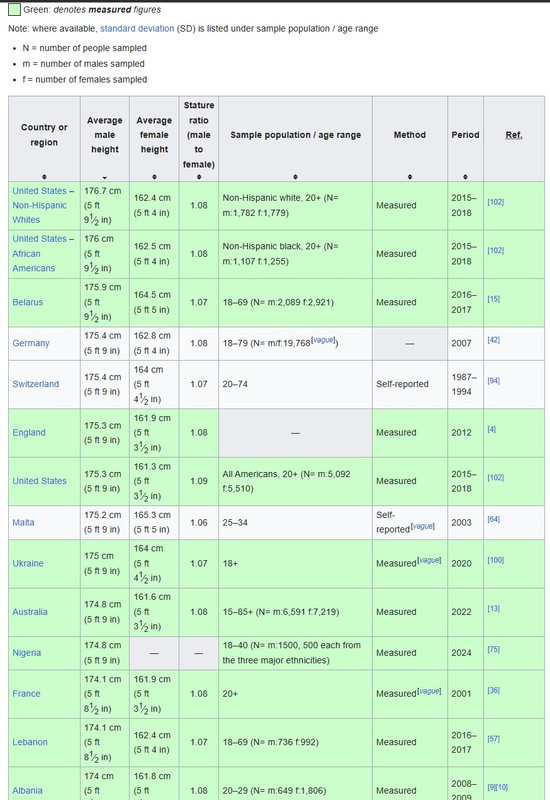
Task: Sort table by Country or region column
Action: tap(44, 177)
